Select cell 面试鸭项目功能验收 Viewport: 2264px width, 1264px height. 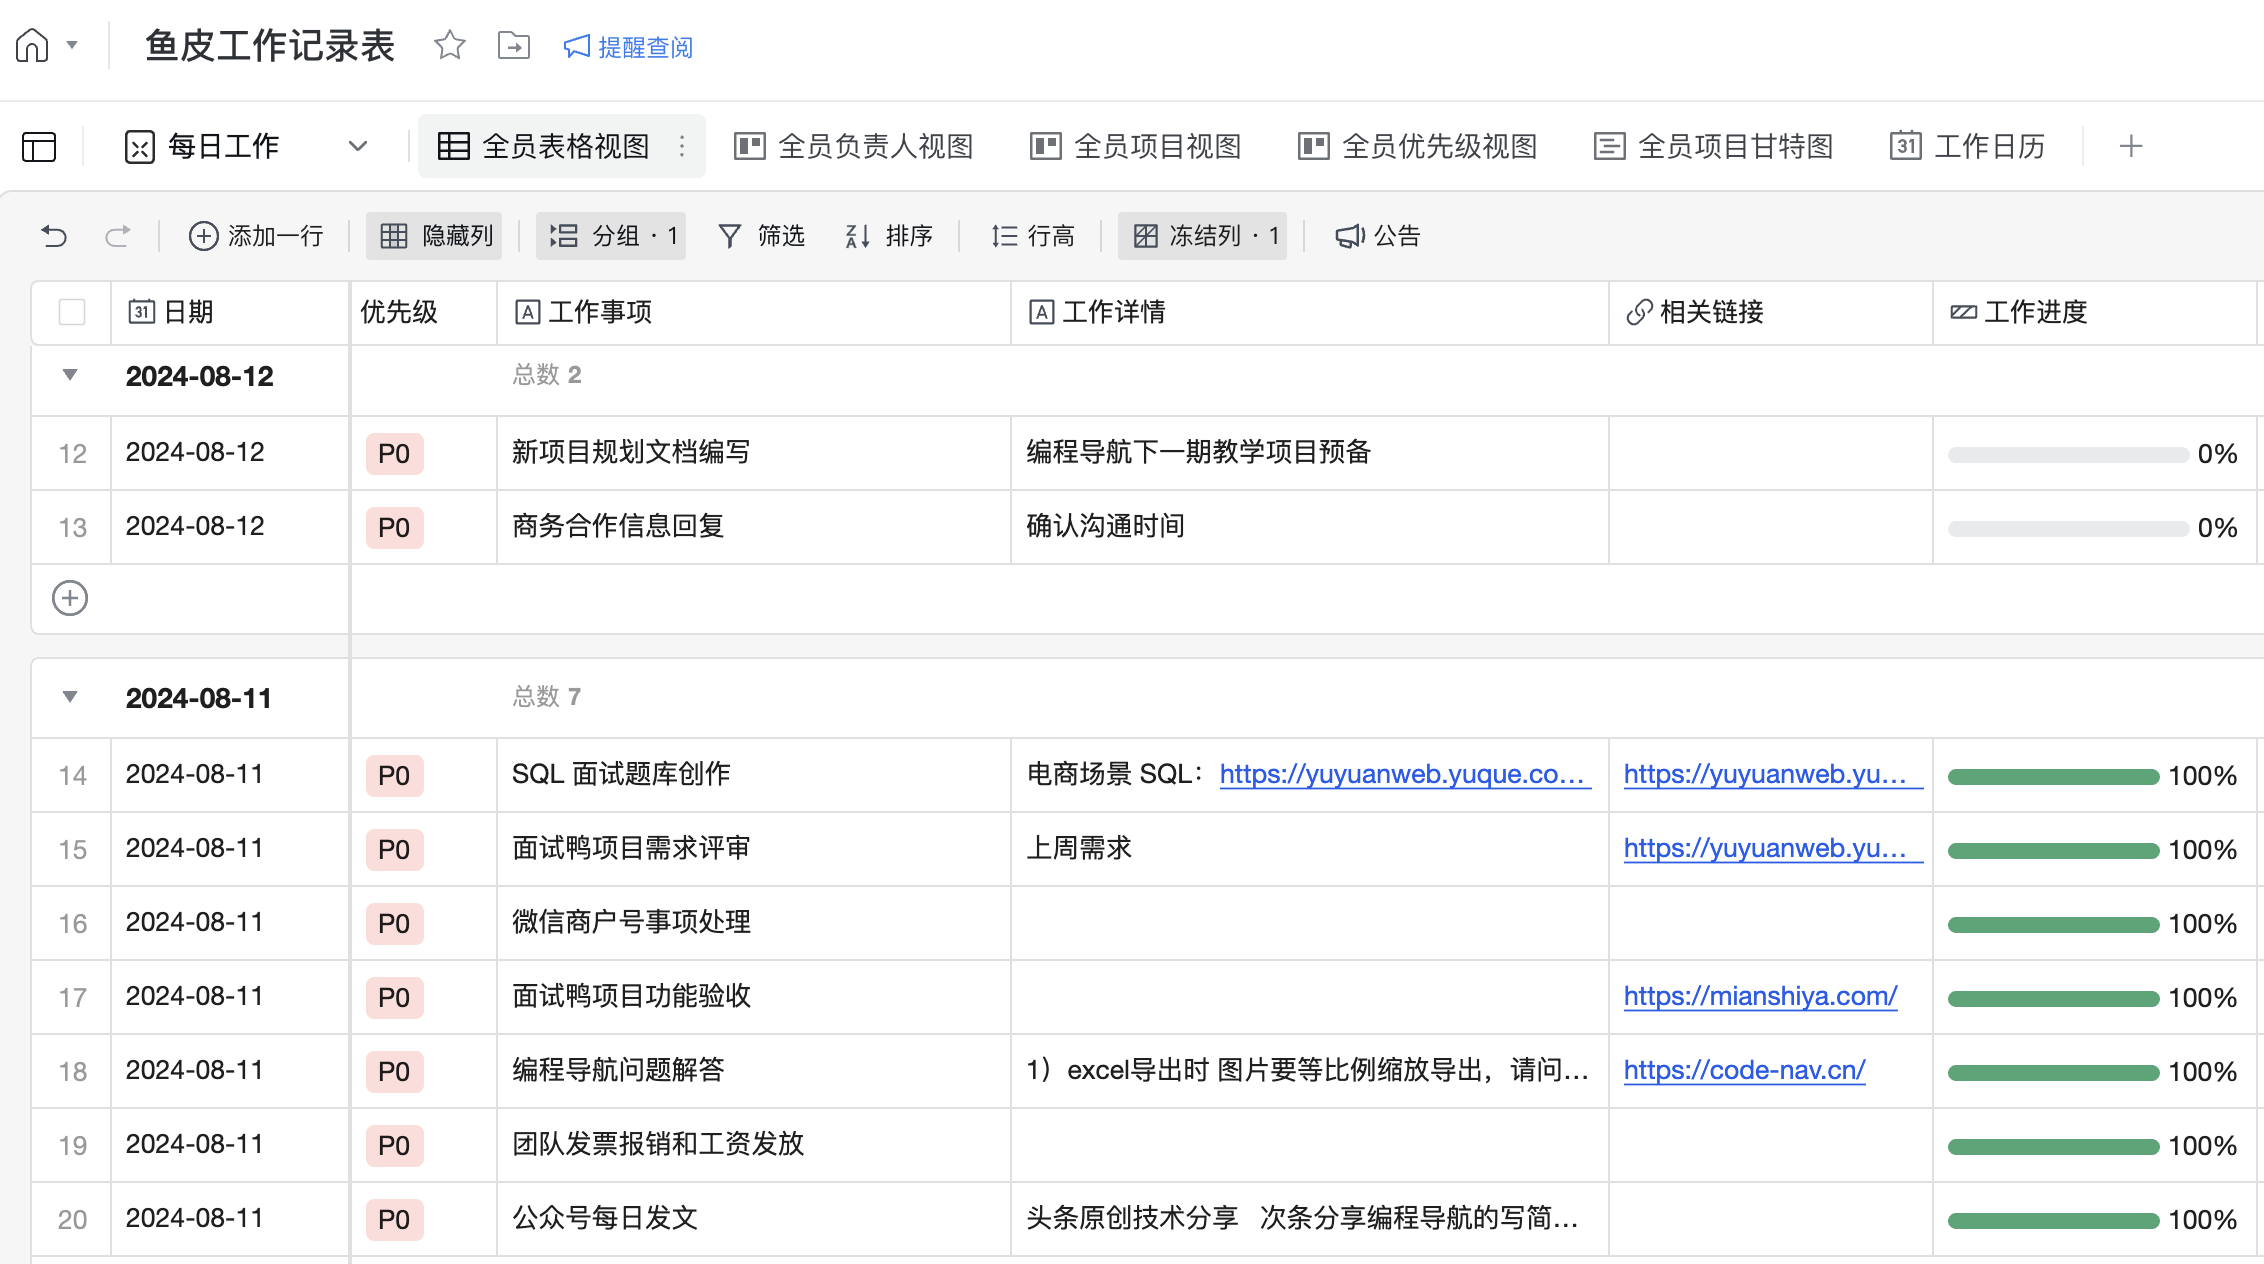point(754,997)
